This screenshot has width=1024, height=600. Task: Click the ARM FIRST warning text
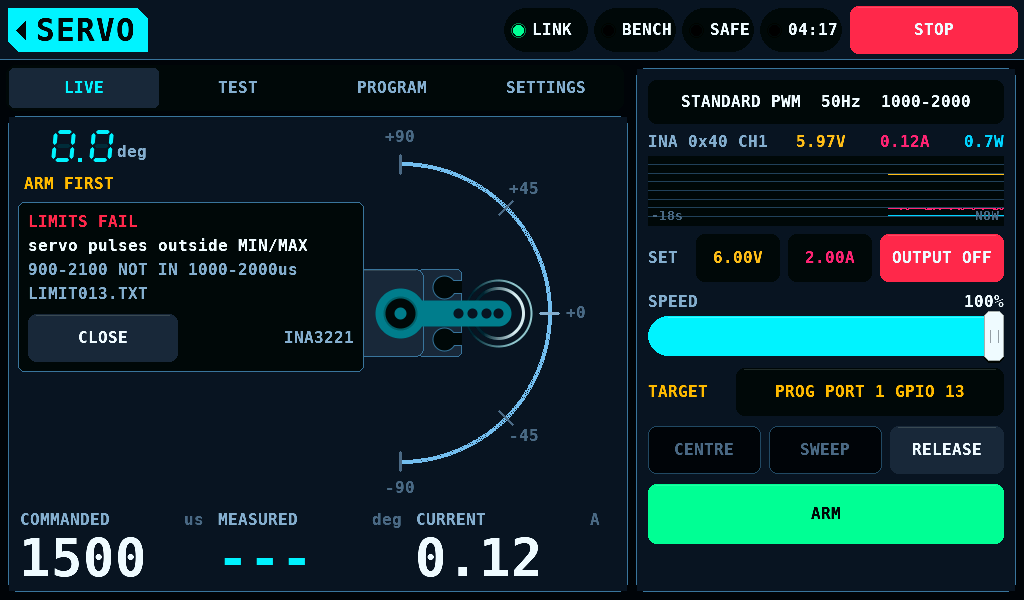point(69,183)
